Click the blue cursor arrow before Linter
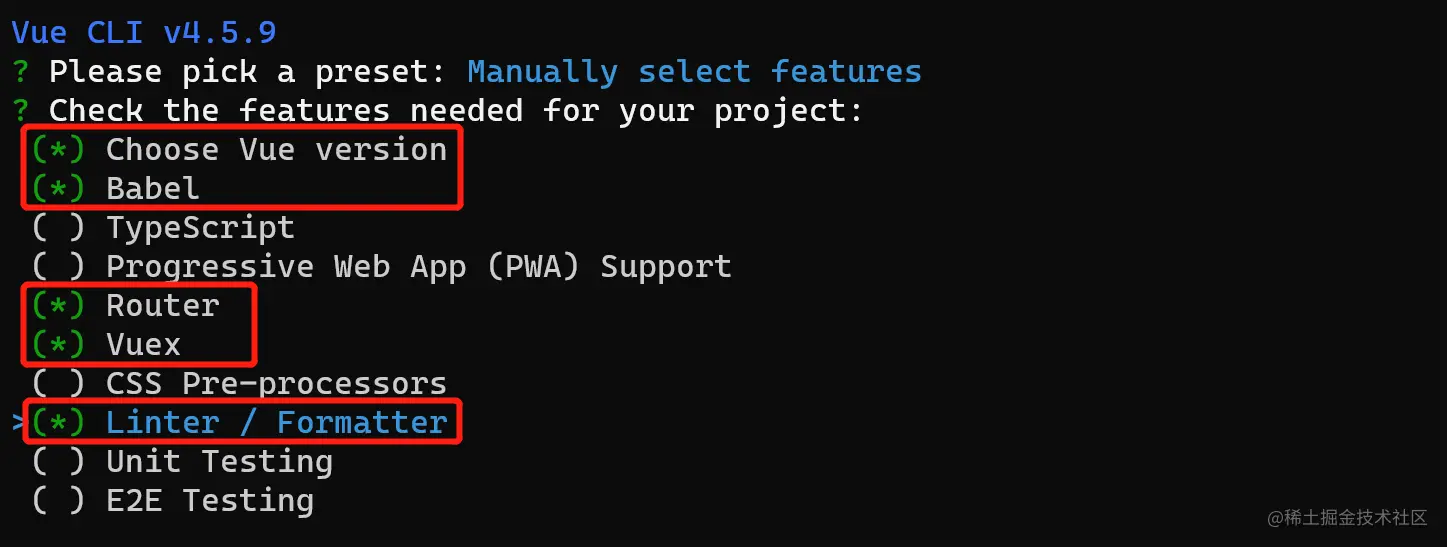 [20, 423]
